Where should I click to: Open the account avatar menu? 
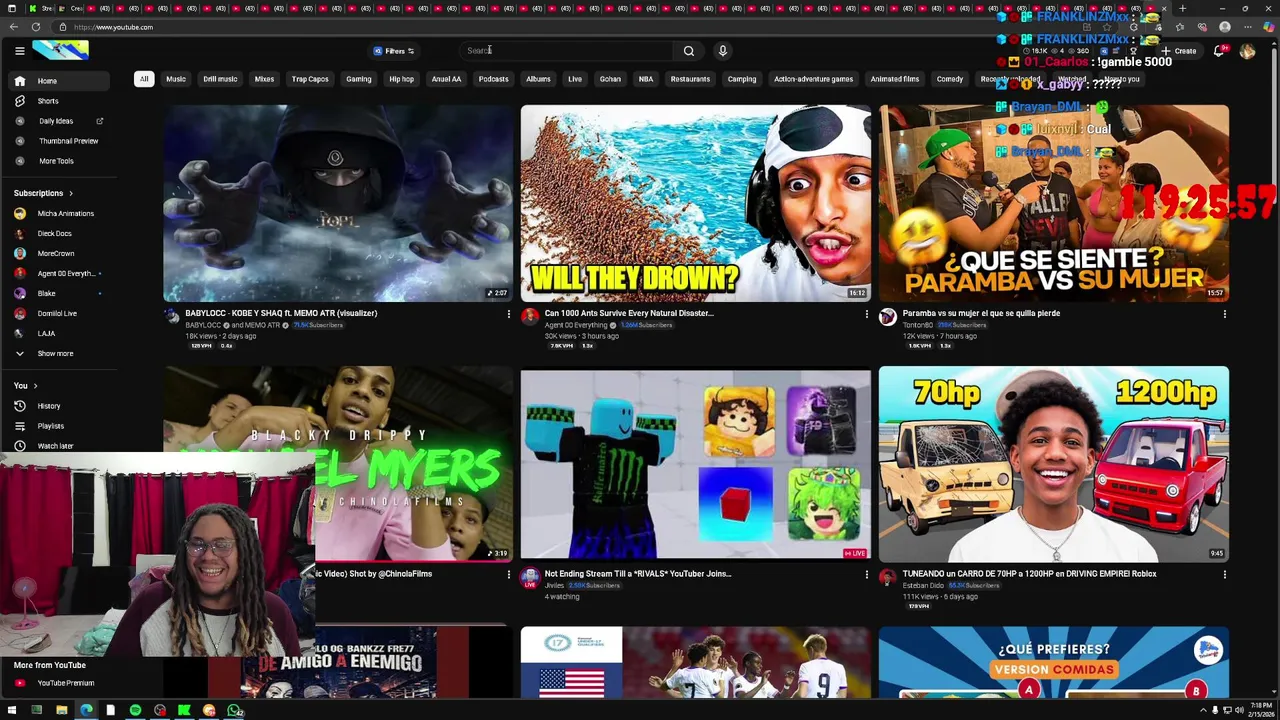pyautogui.click(x=1247, y=51)
